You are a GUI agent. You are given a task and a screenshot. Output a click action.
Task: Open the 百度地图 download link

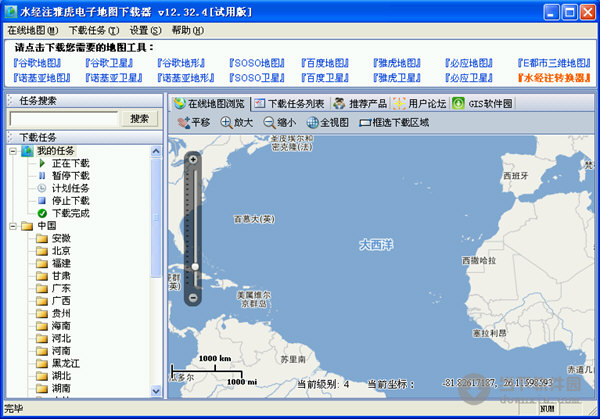pos(325,63)
